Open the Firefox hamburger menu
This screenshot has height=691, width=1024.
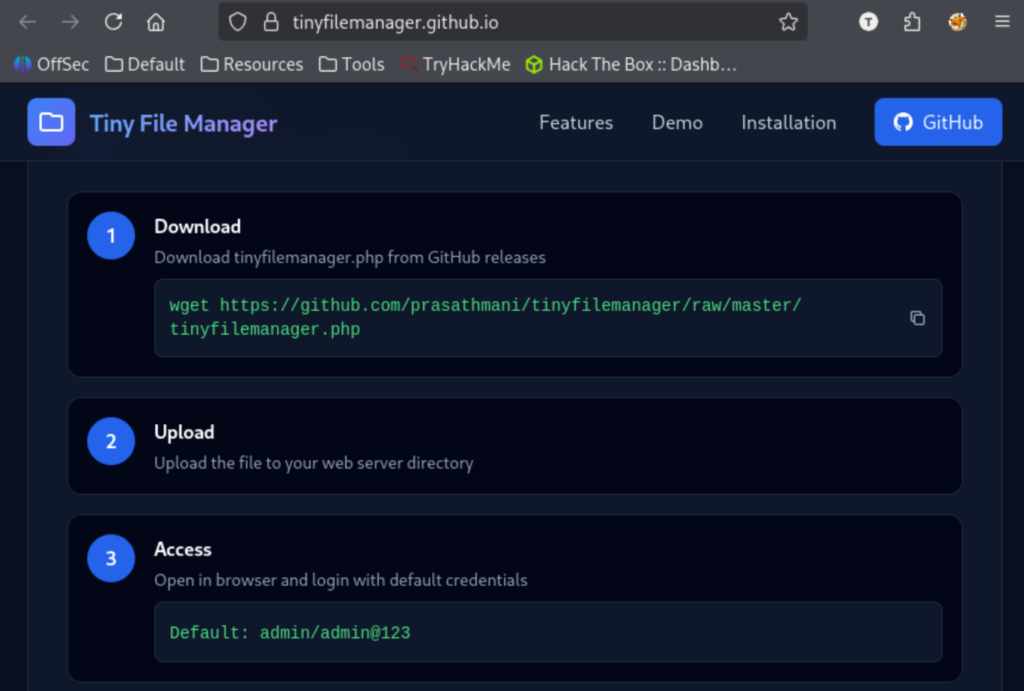(x=1001, y=22)
